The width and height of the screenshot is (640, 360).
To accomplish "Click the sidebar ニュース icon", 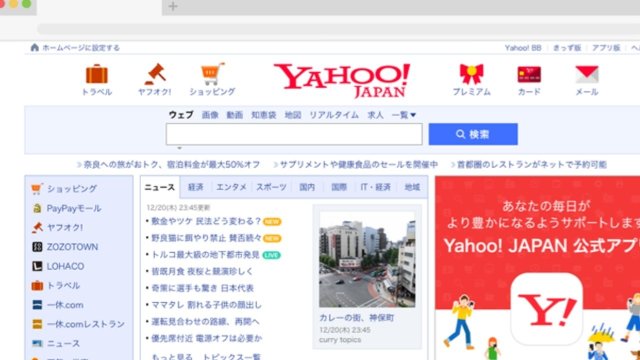I will coord(37,343).
